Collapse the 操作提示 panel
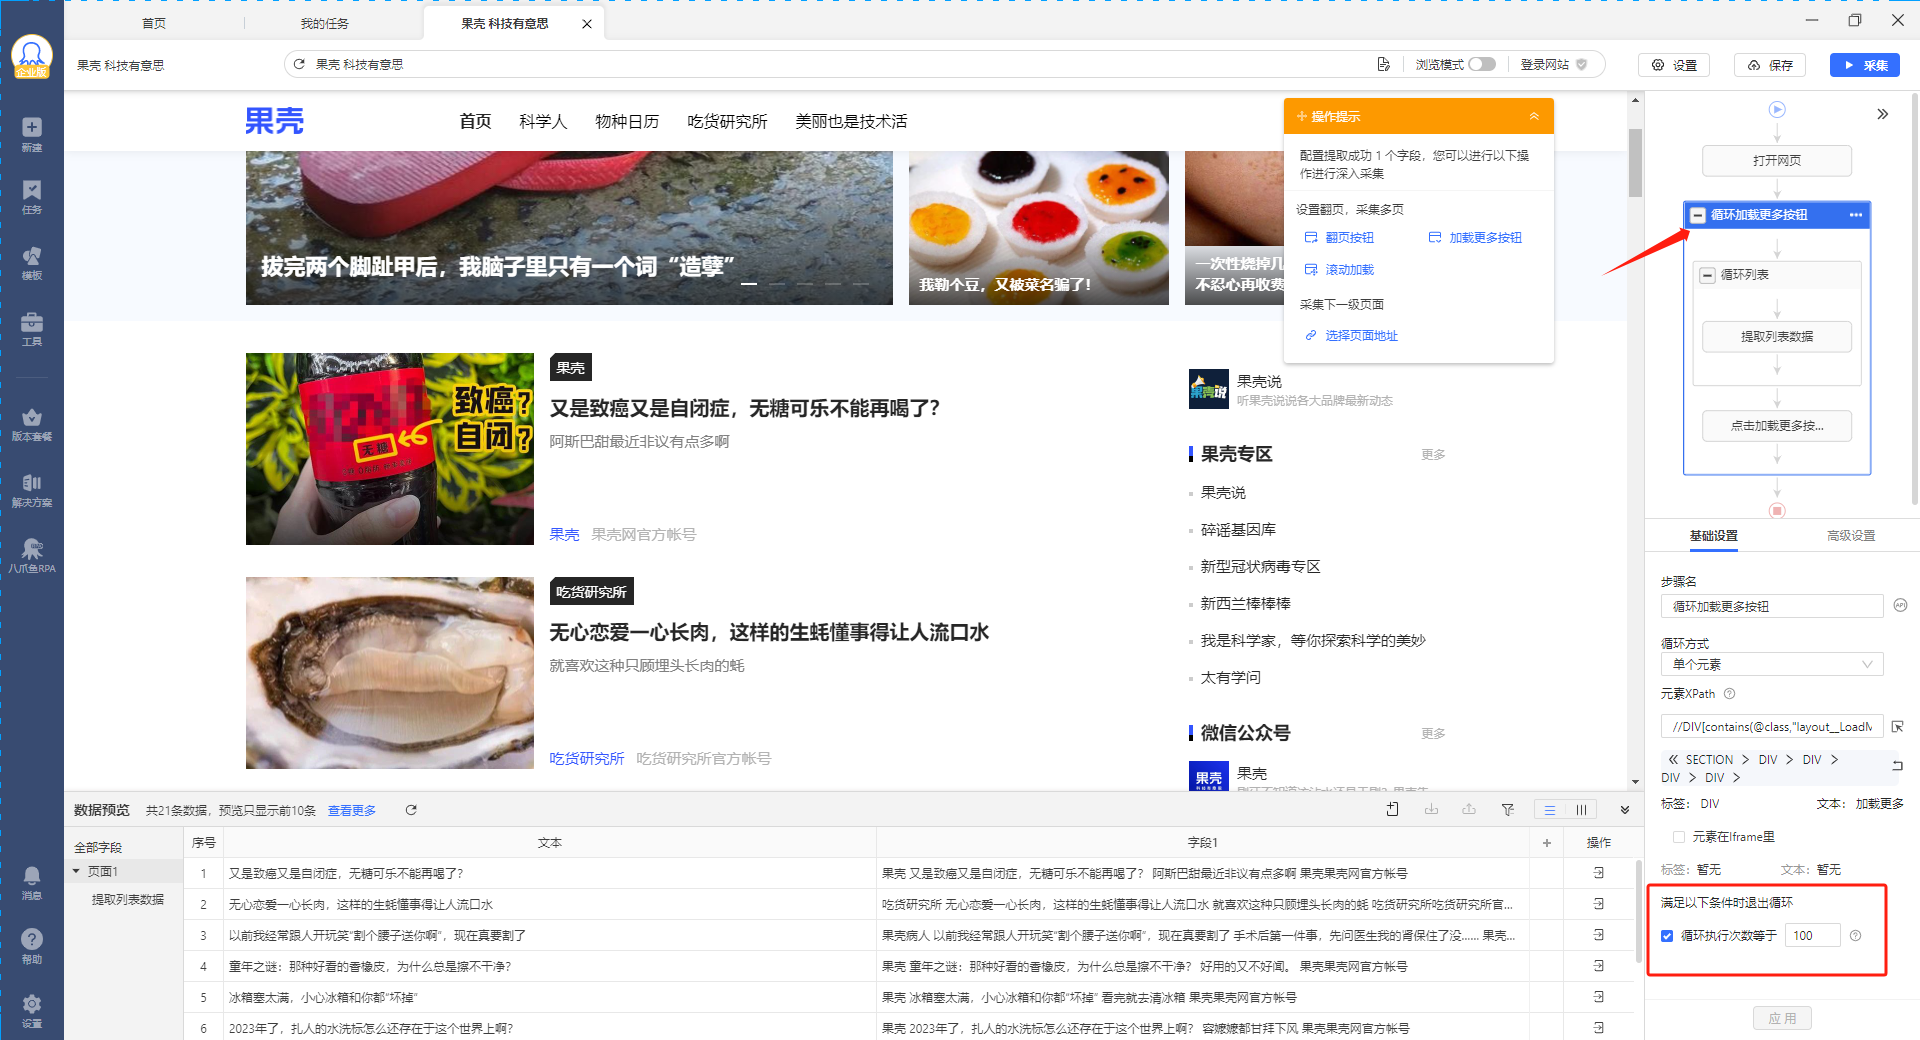 pos(1534,116)
